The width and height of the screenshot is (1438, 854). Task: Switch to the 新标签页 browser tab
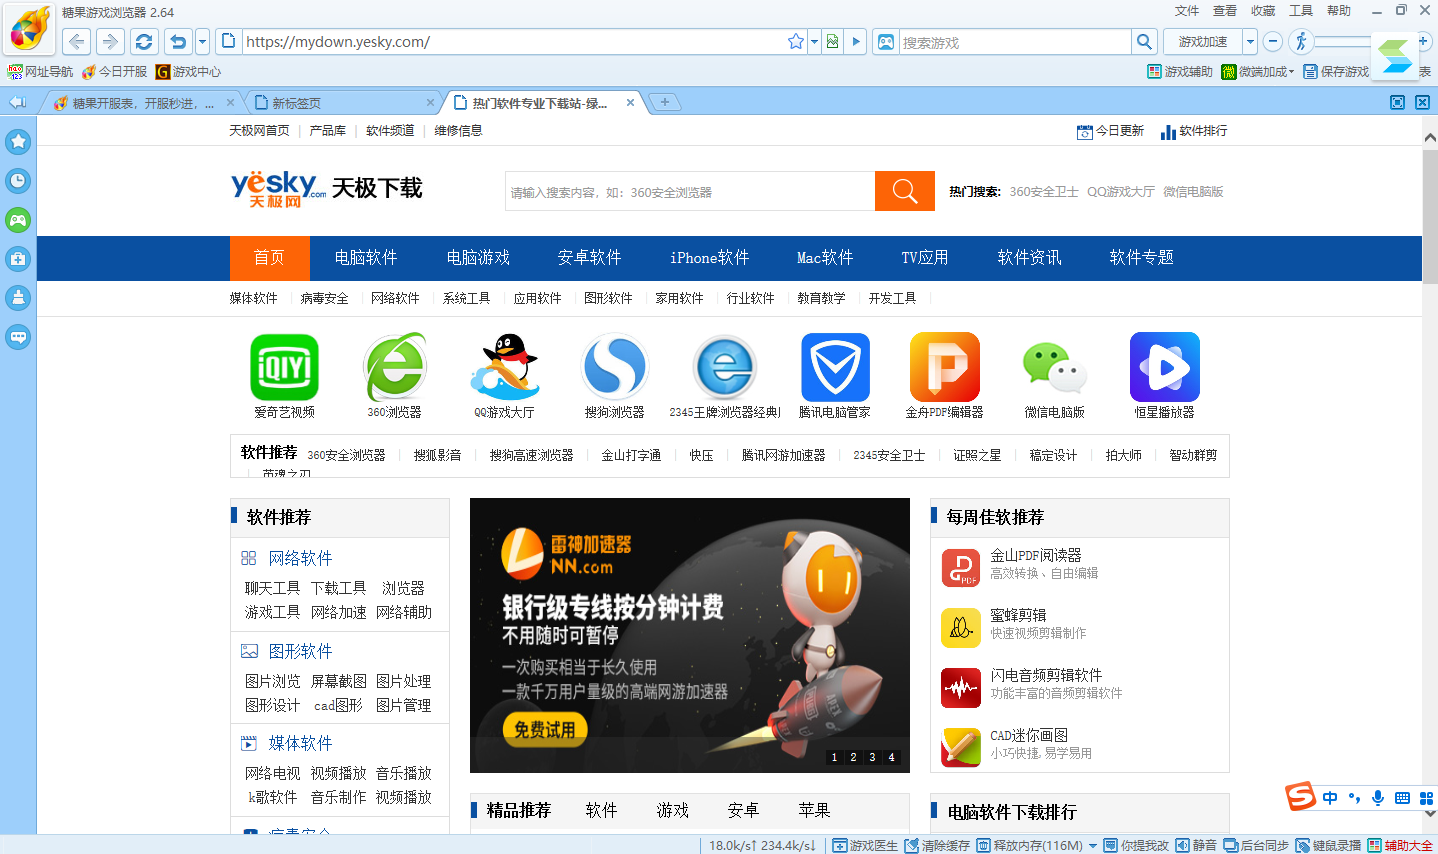(340, 103)
